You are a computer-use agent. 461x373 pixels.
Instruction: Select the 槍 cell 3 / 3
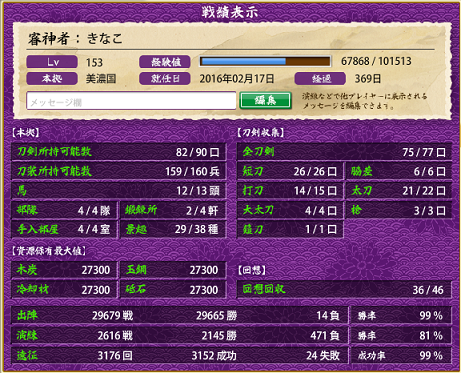click(399, 210)
